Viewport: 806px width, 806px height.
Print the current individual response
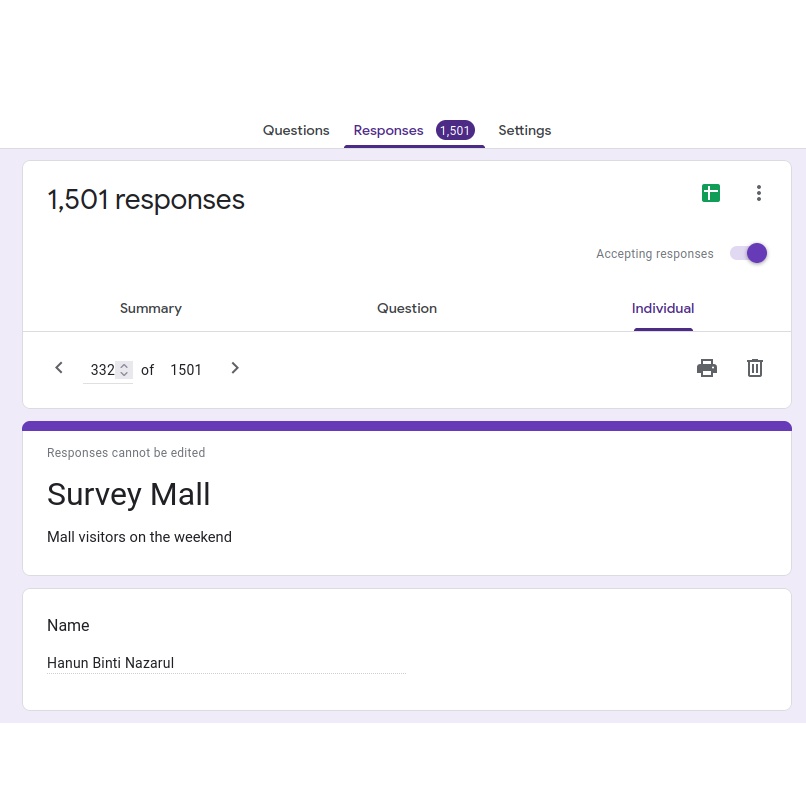pyautogui.click(x=707, y=368)
